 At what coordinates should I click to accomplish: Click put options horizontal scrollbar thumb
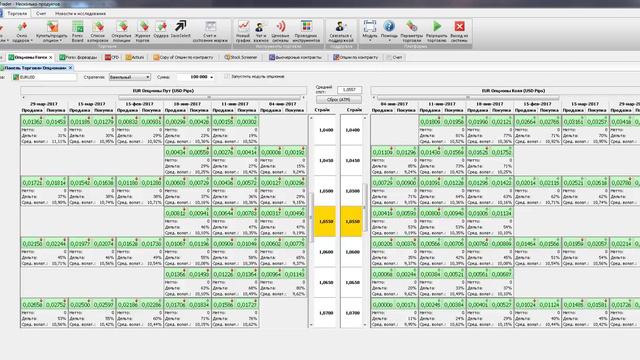[209, 98]
